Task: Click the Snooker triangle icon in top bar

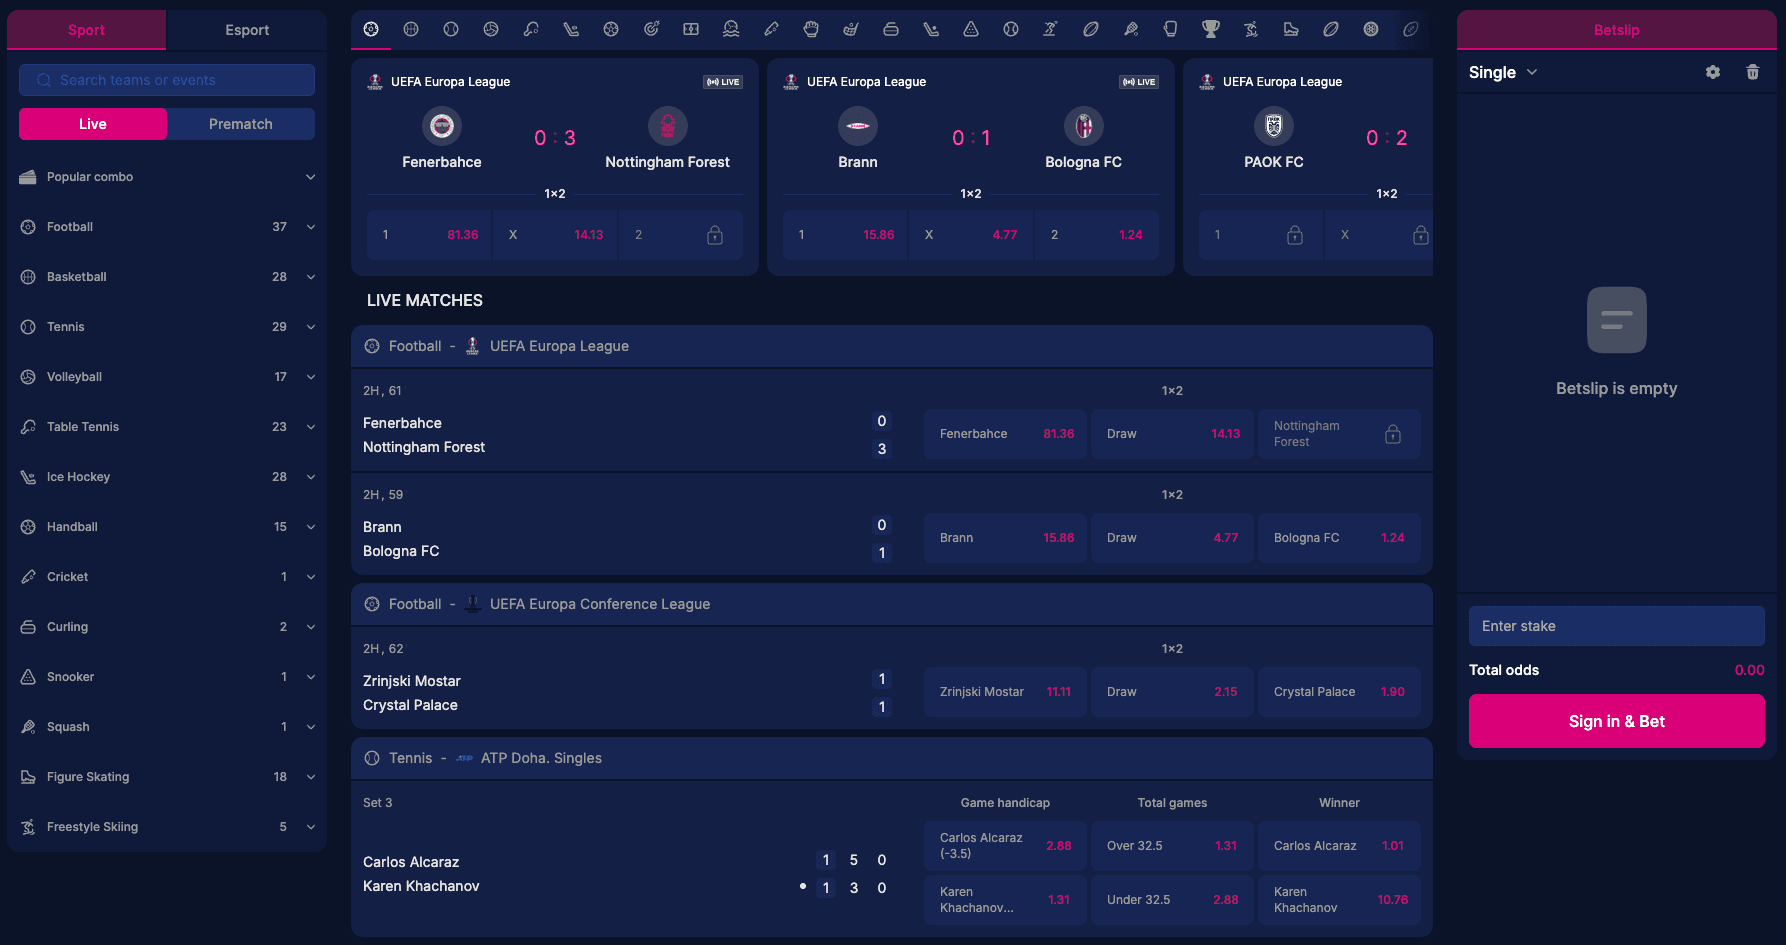Action: 971,30
